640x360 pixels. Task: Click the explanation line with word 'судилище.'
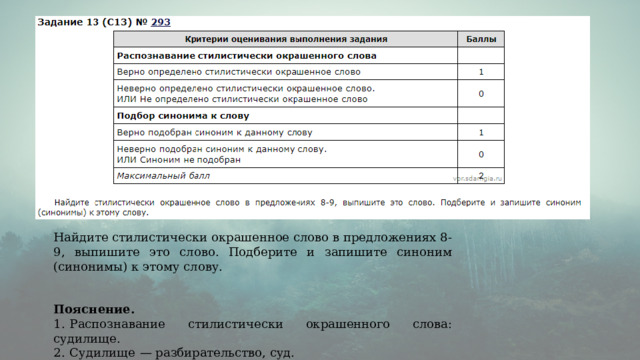(x=253, y=331)
